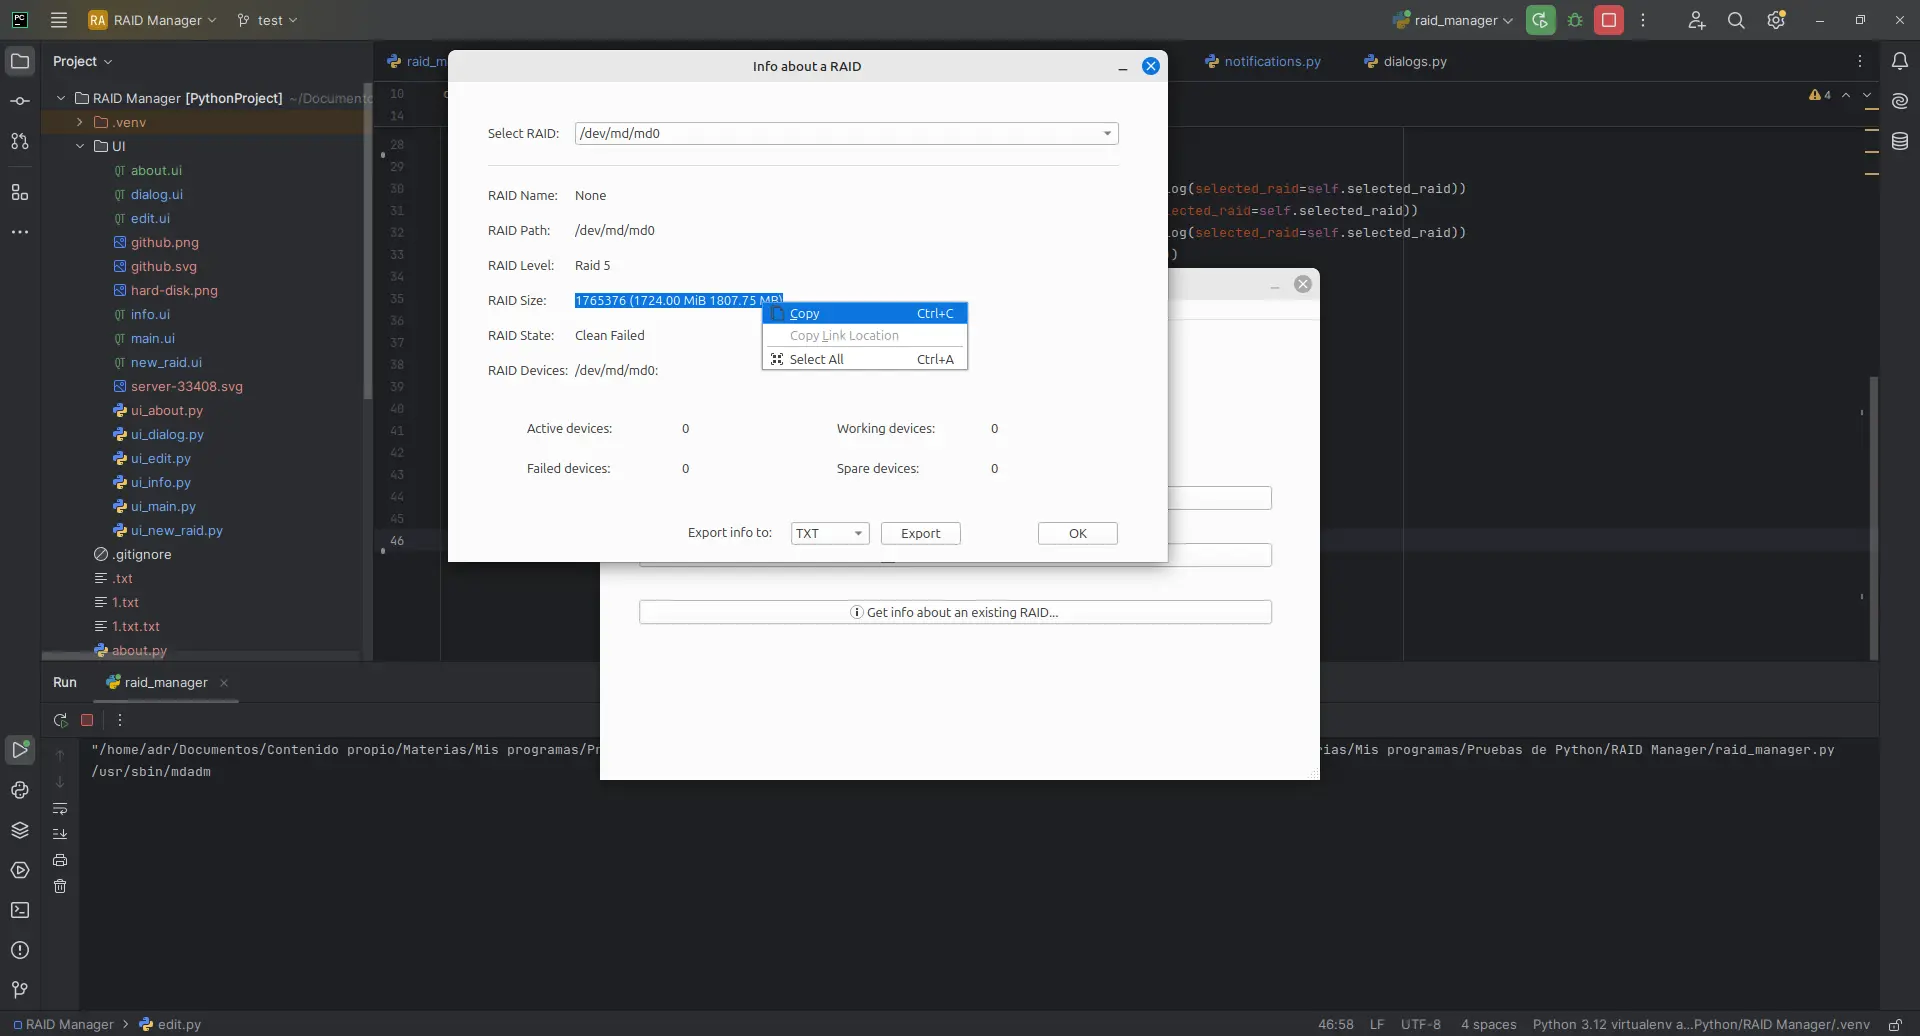Clear console output with trash icon
The image size is (1920, 1036).
60,887
